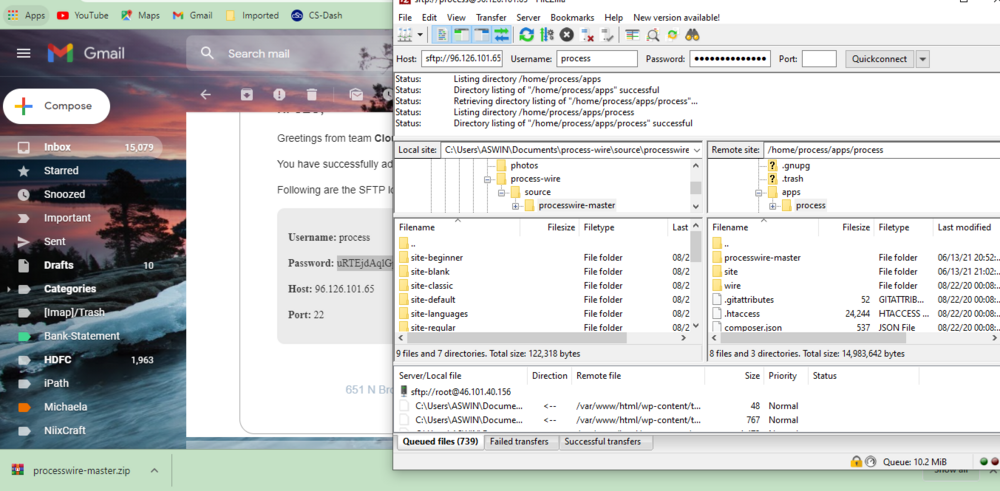Click the Quickconnect button
The width and height of the screenshot is (1000, 491).
(878, 59)
